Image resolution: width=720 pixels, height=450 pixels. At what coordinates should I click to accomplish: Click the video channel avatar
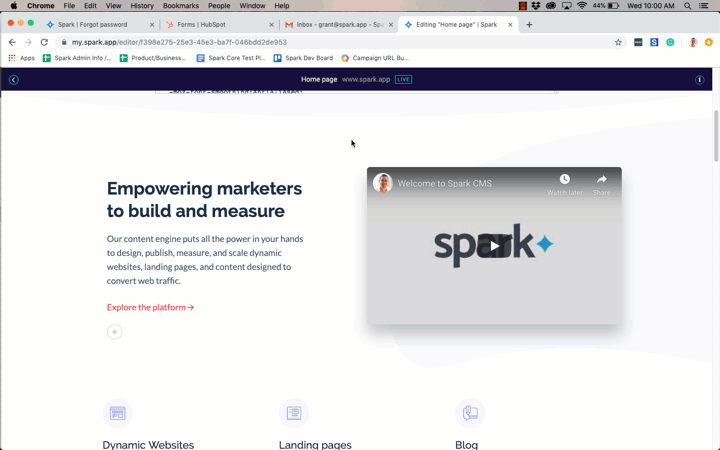[382, 183]
